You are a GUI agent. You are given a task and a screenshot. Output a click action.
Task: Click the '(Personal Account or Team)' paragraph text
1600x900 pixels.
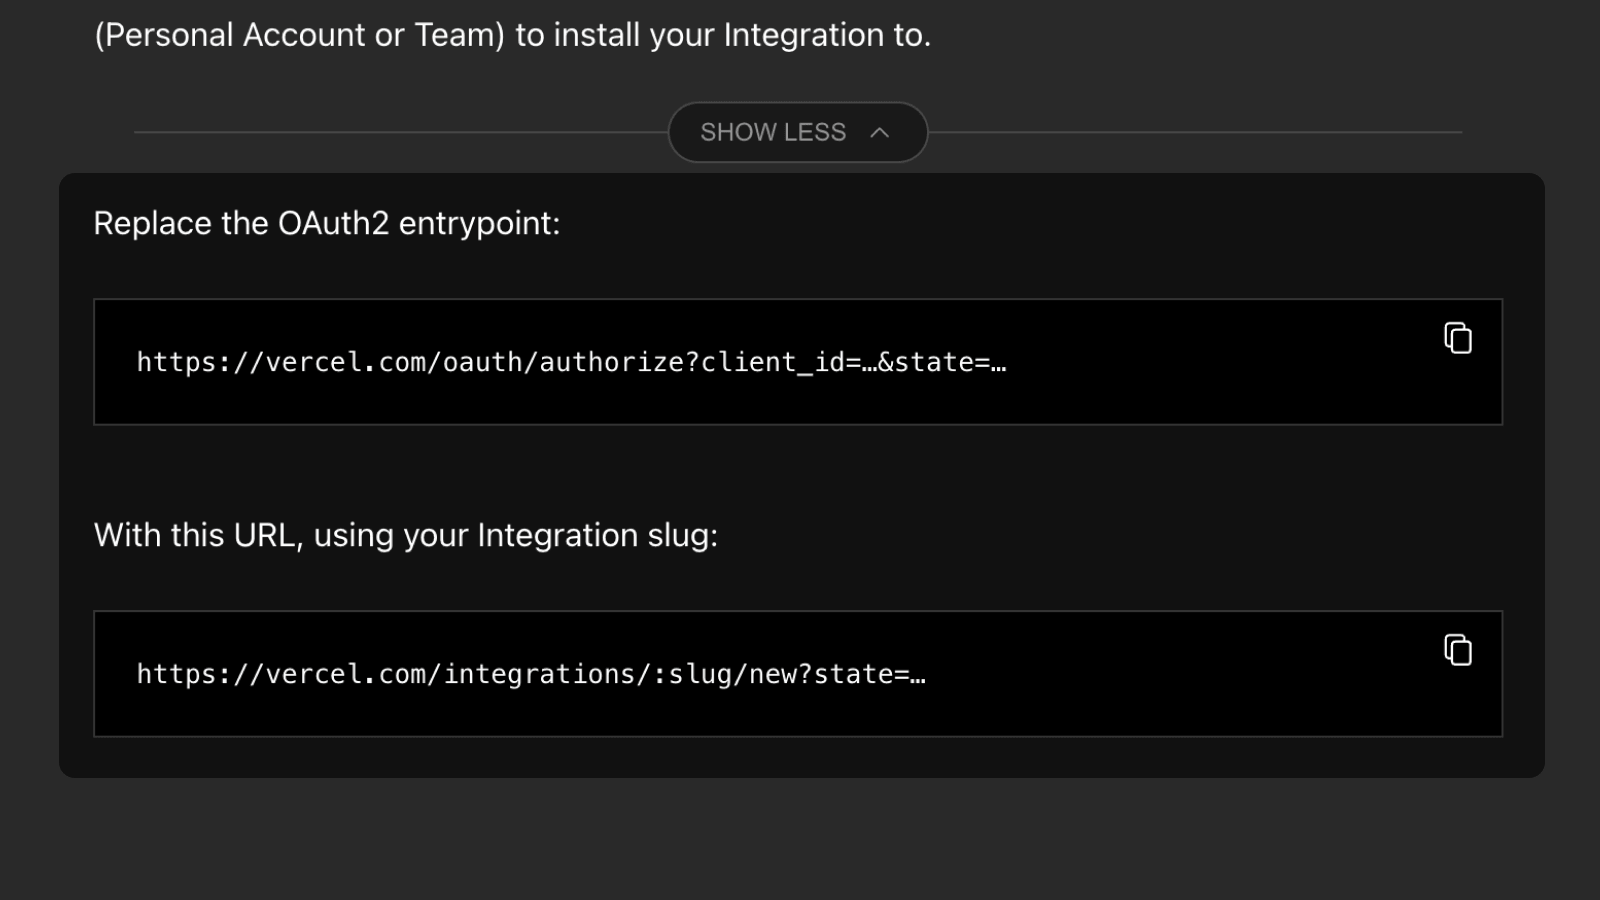512,35
